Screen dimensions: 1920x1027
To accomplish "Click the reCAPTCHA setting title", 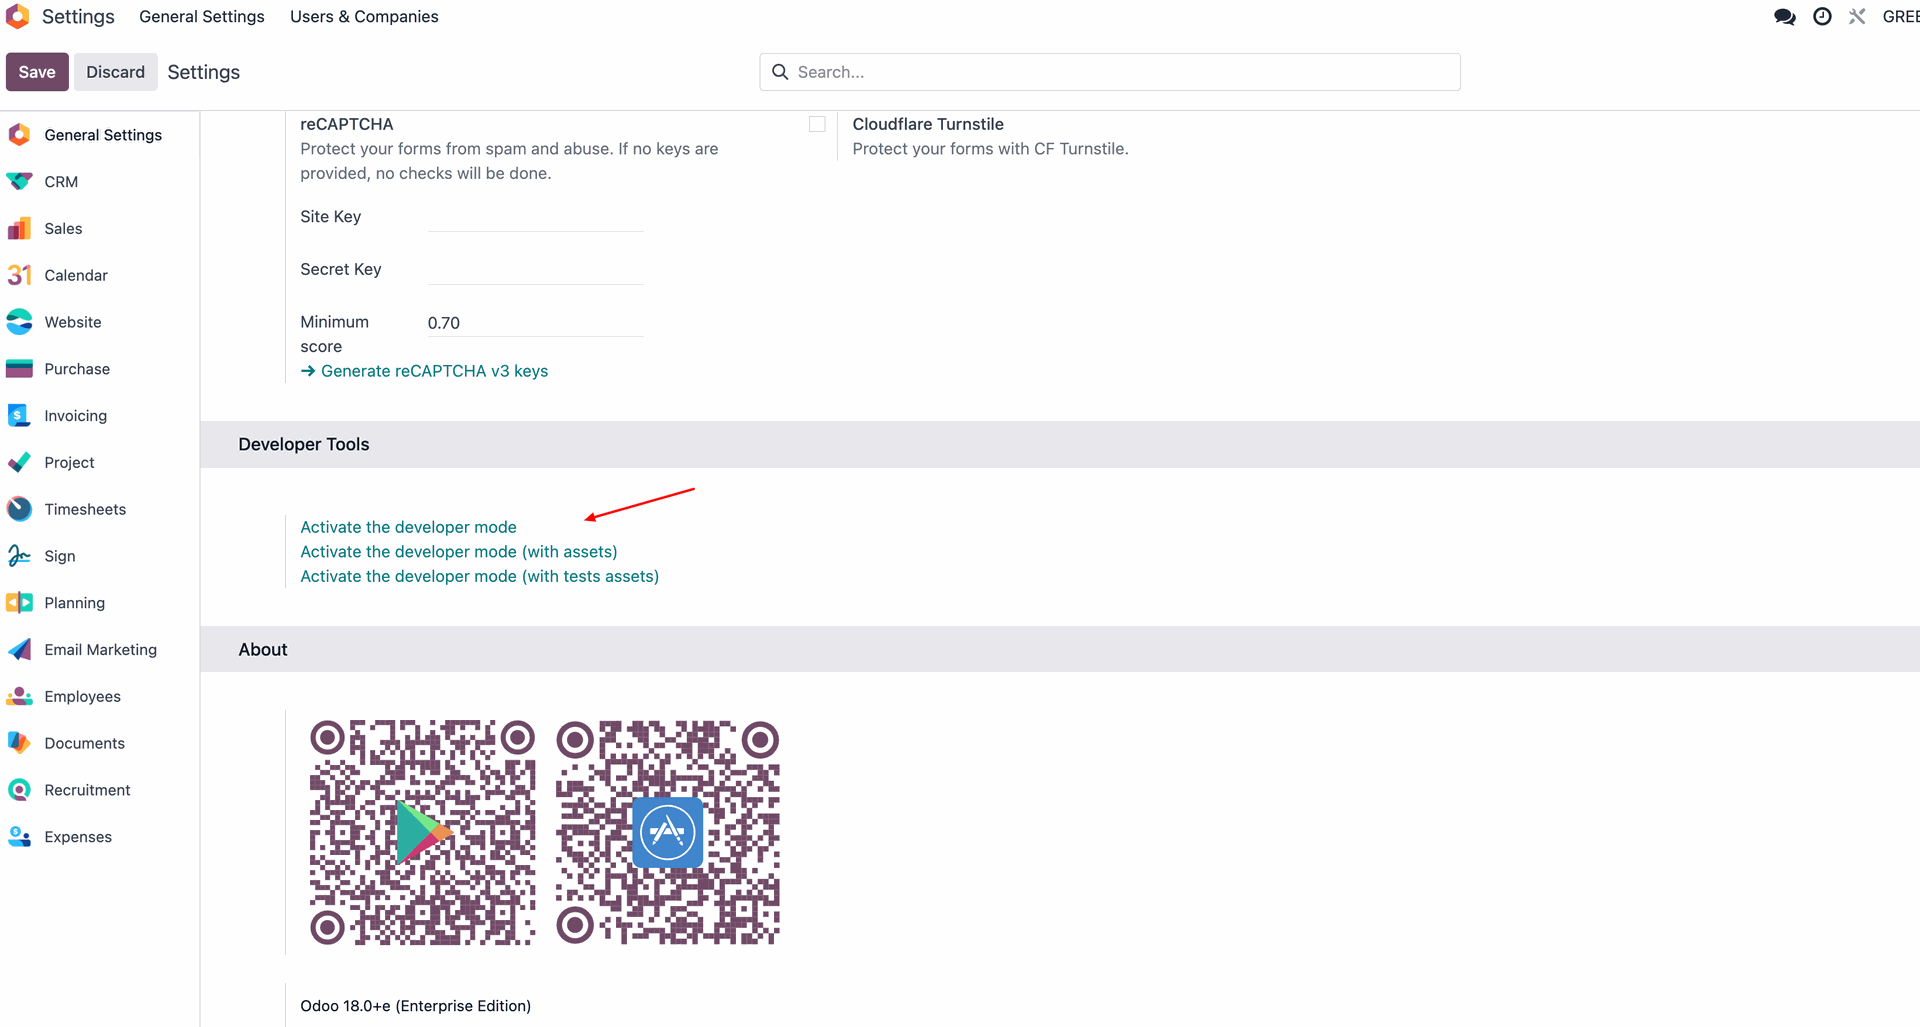I will pyautogui.click(x=347, y=124).
